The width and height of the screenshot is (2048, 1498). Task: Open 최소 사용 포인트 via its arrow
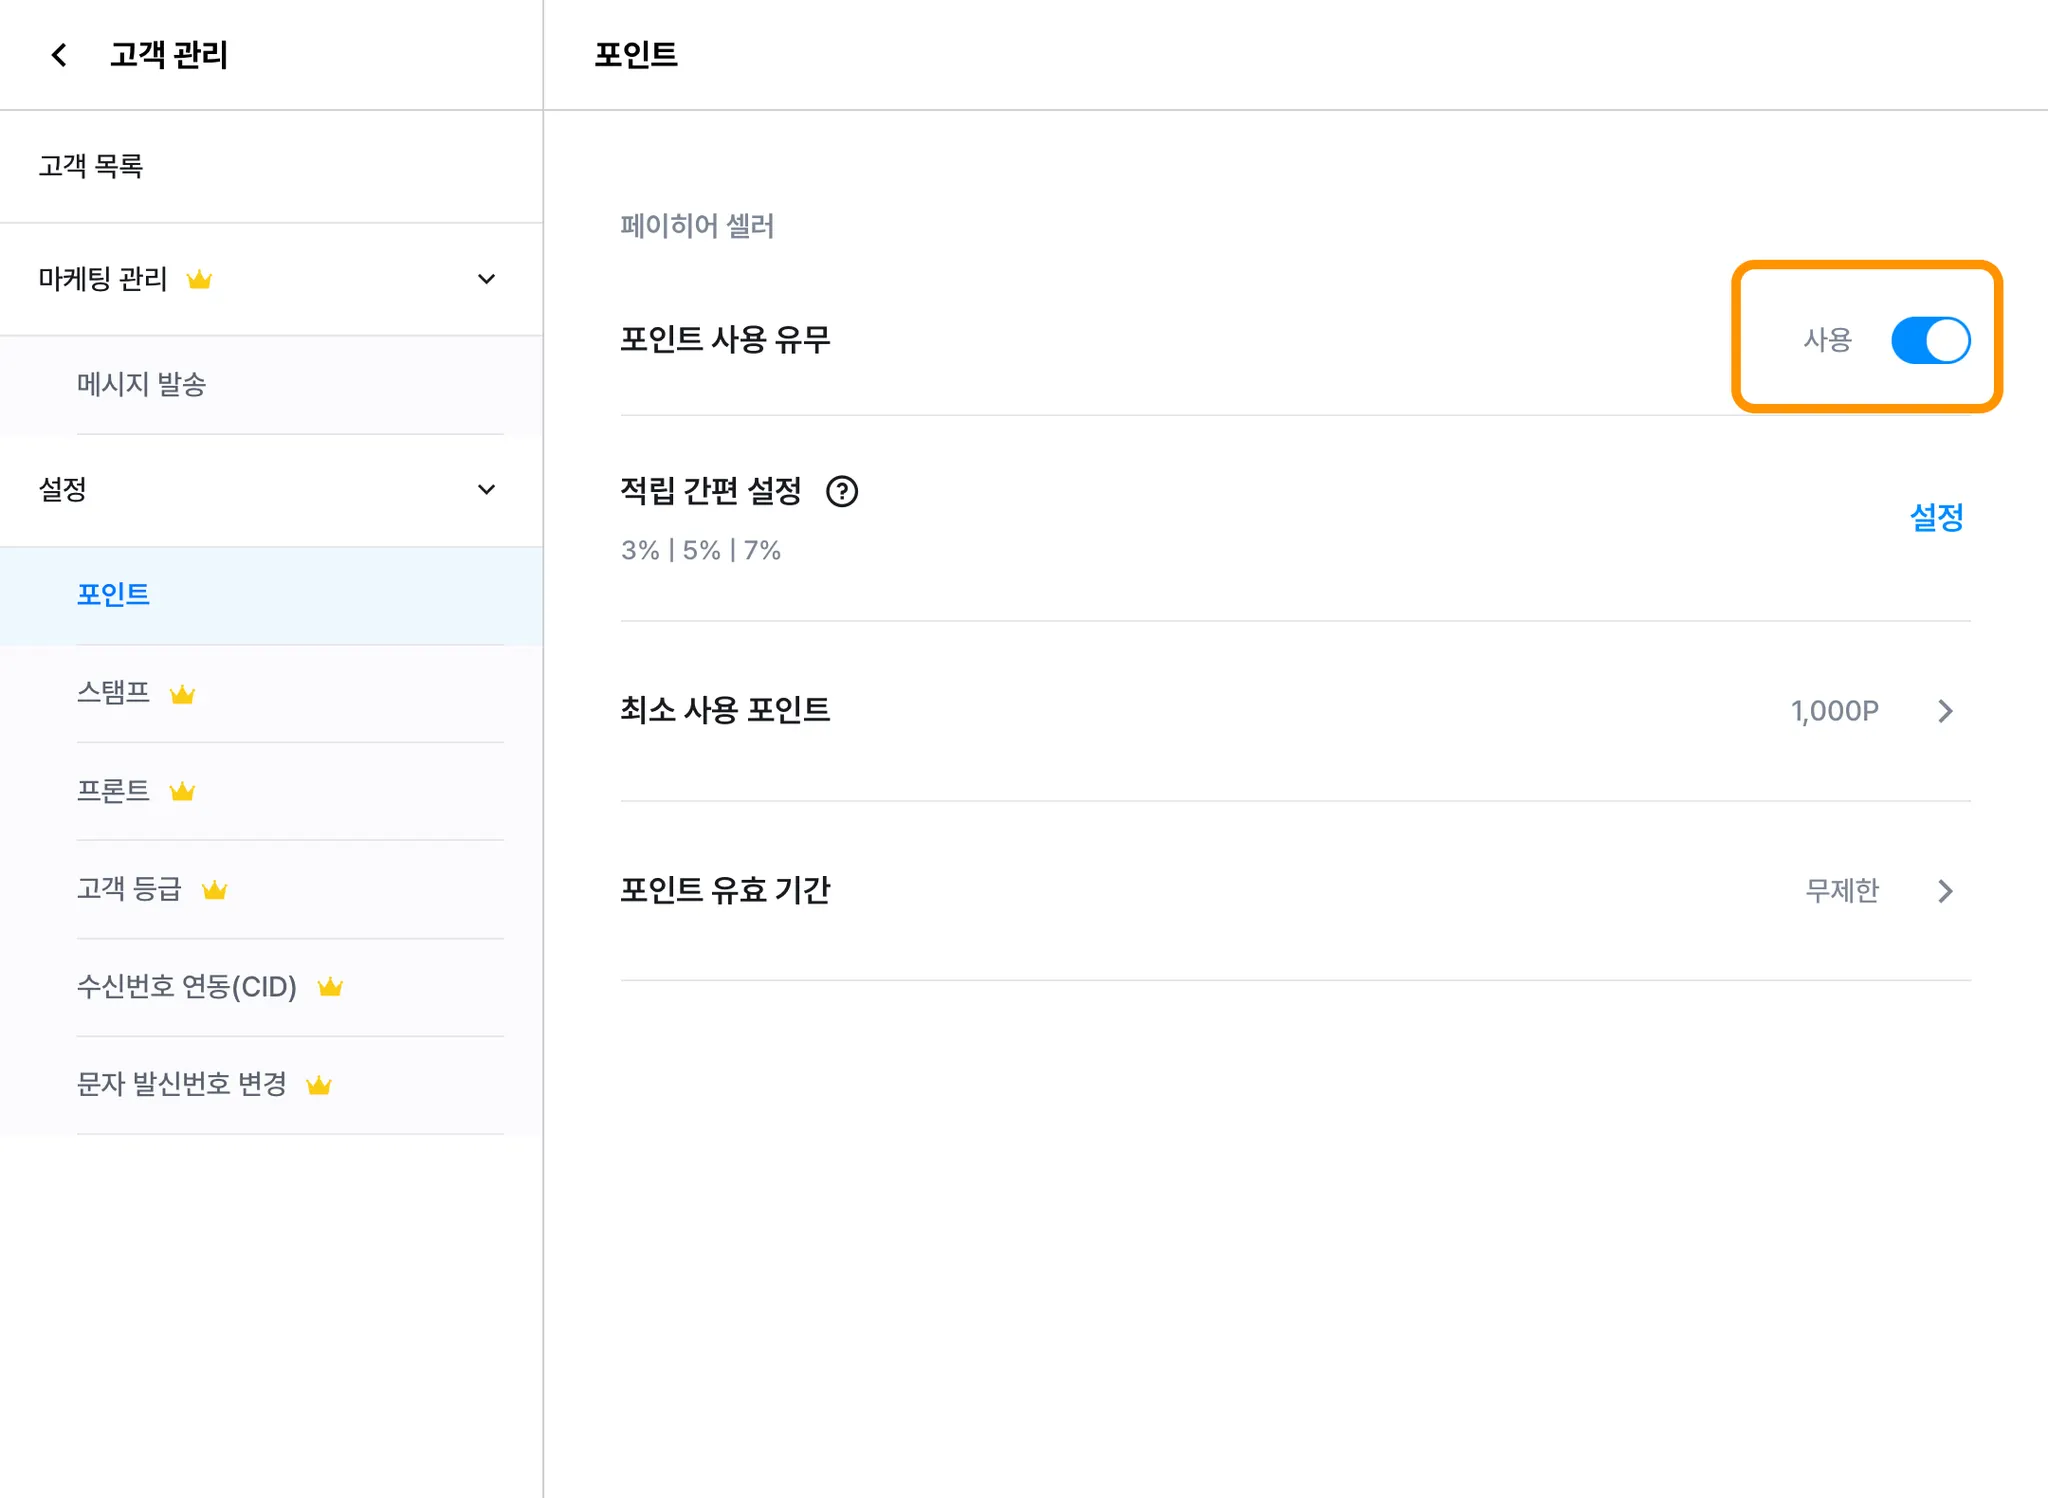pos(1945,711)
